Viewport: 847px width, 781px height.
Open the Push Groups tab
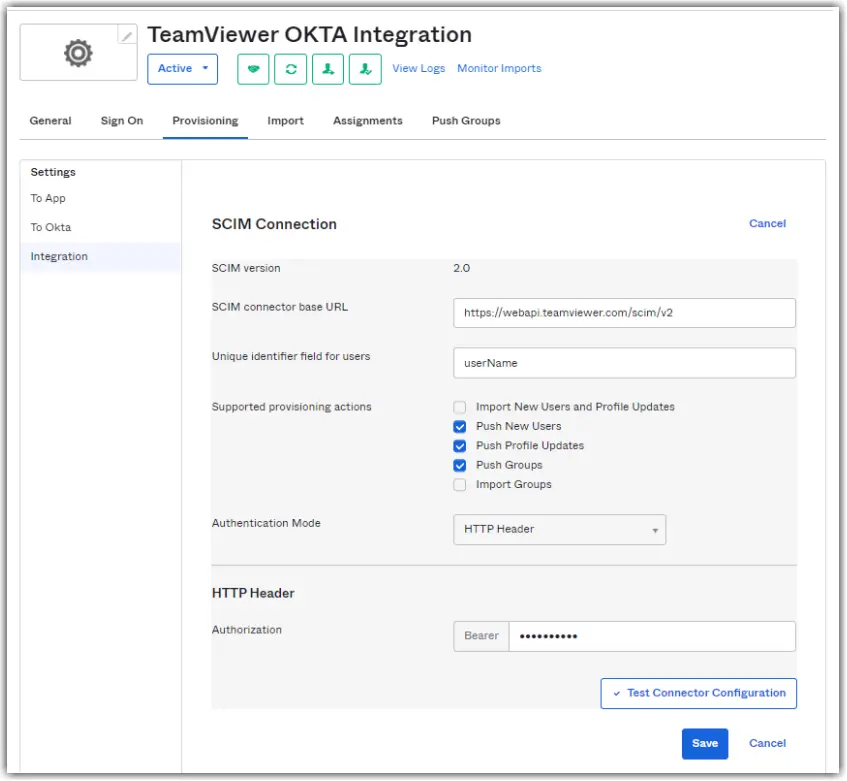[x=466, y=120]
